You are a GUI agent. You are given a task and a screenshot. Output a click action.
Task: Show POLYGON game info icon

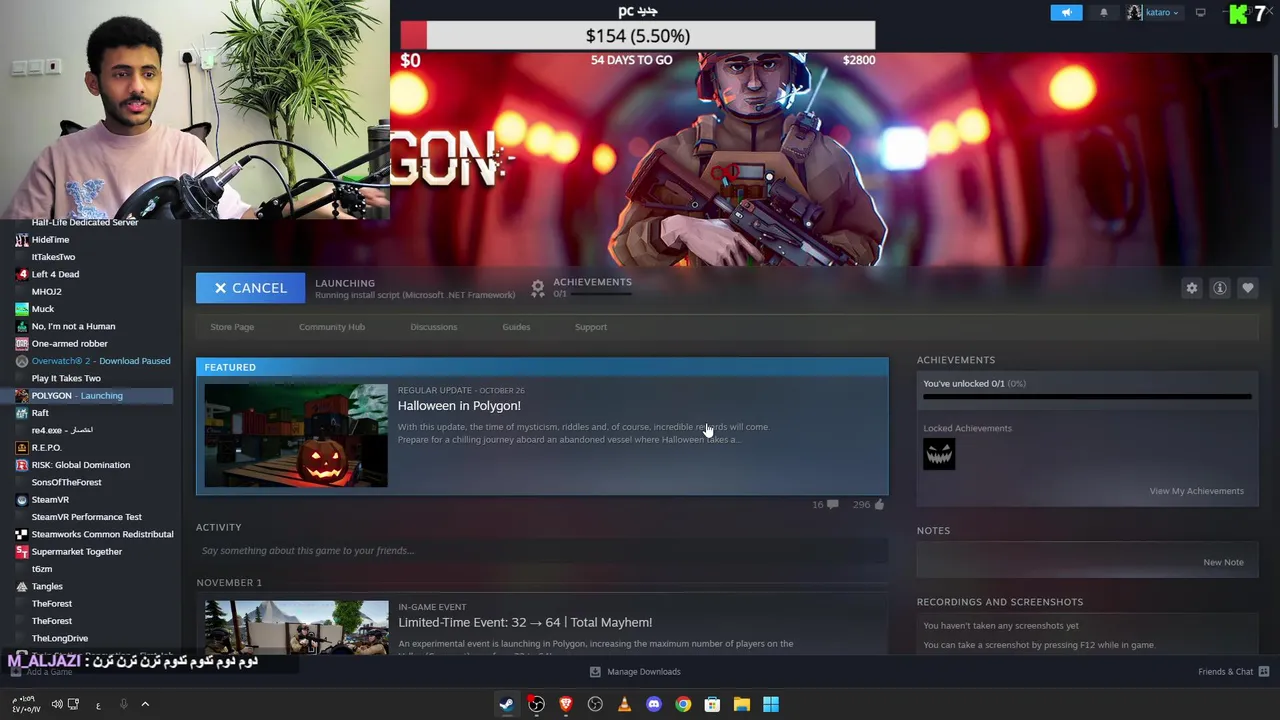[1220, 288]
